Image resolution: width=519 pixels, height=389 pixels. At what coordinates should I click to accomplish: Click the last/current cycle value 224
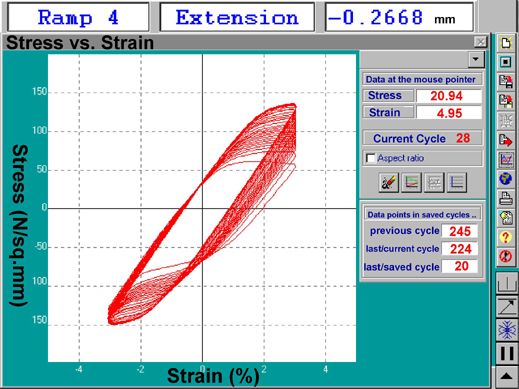[x=460, y=249]
